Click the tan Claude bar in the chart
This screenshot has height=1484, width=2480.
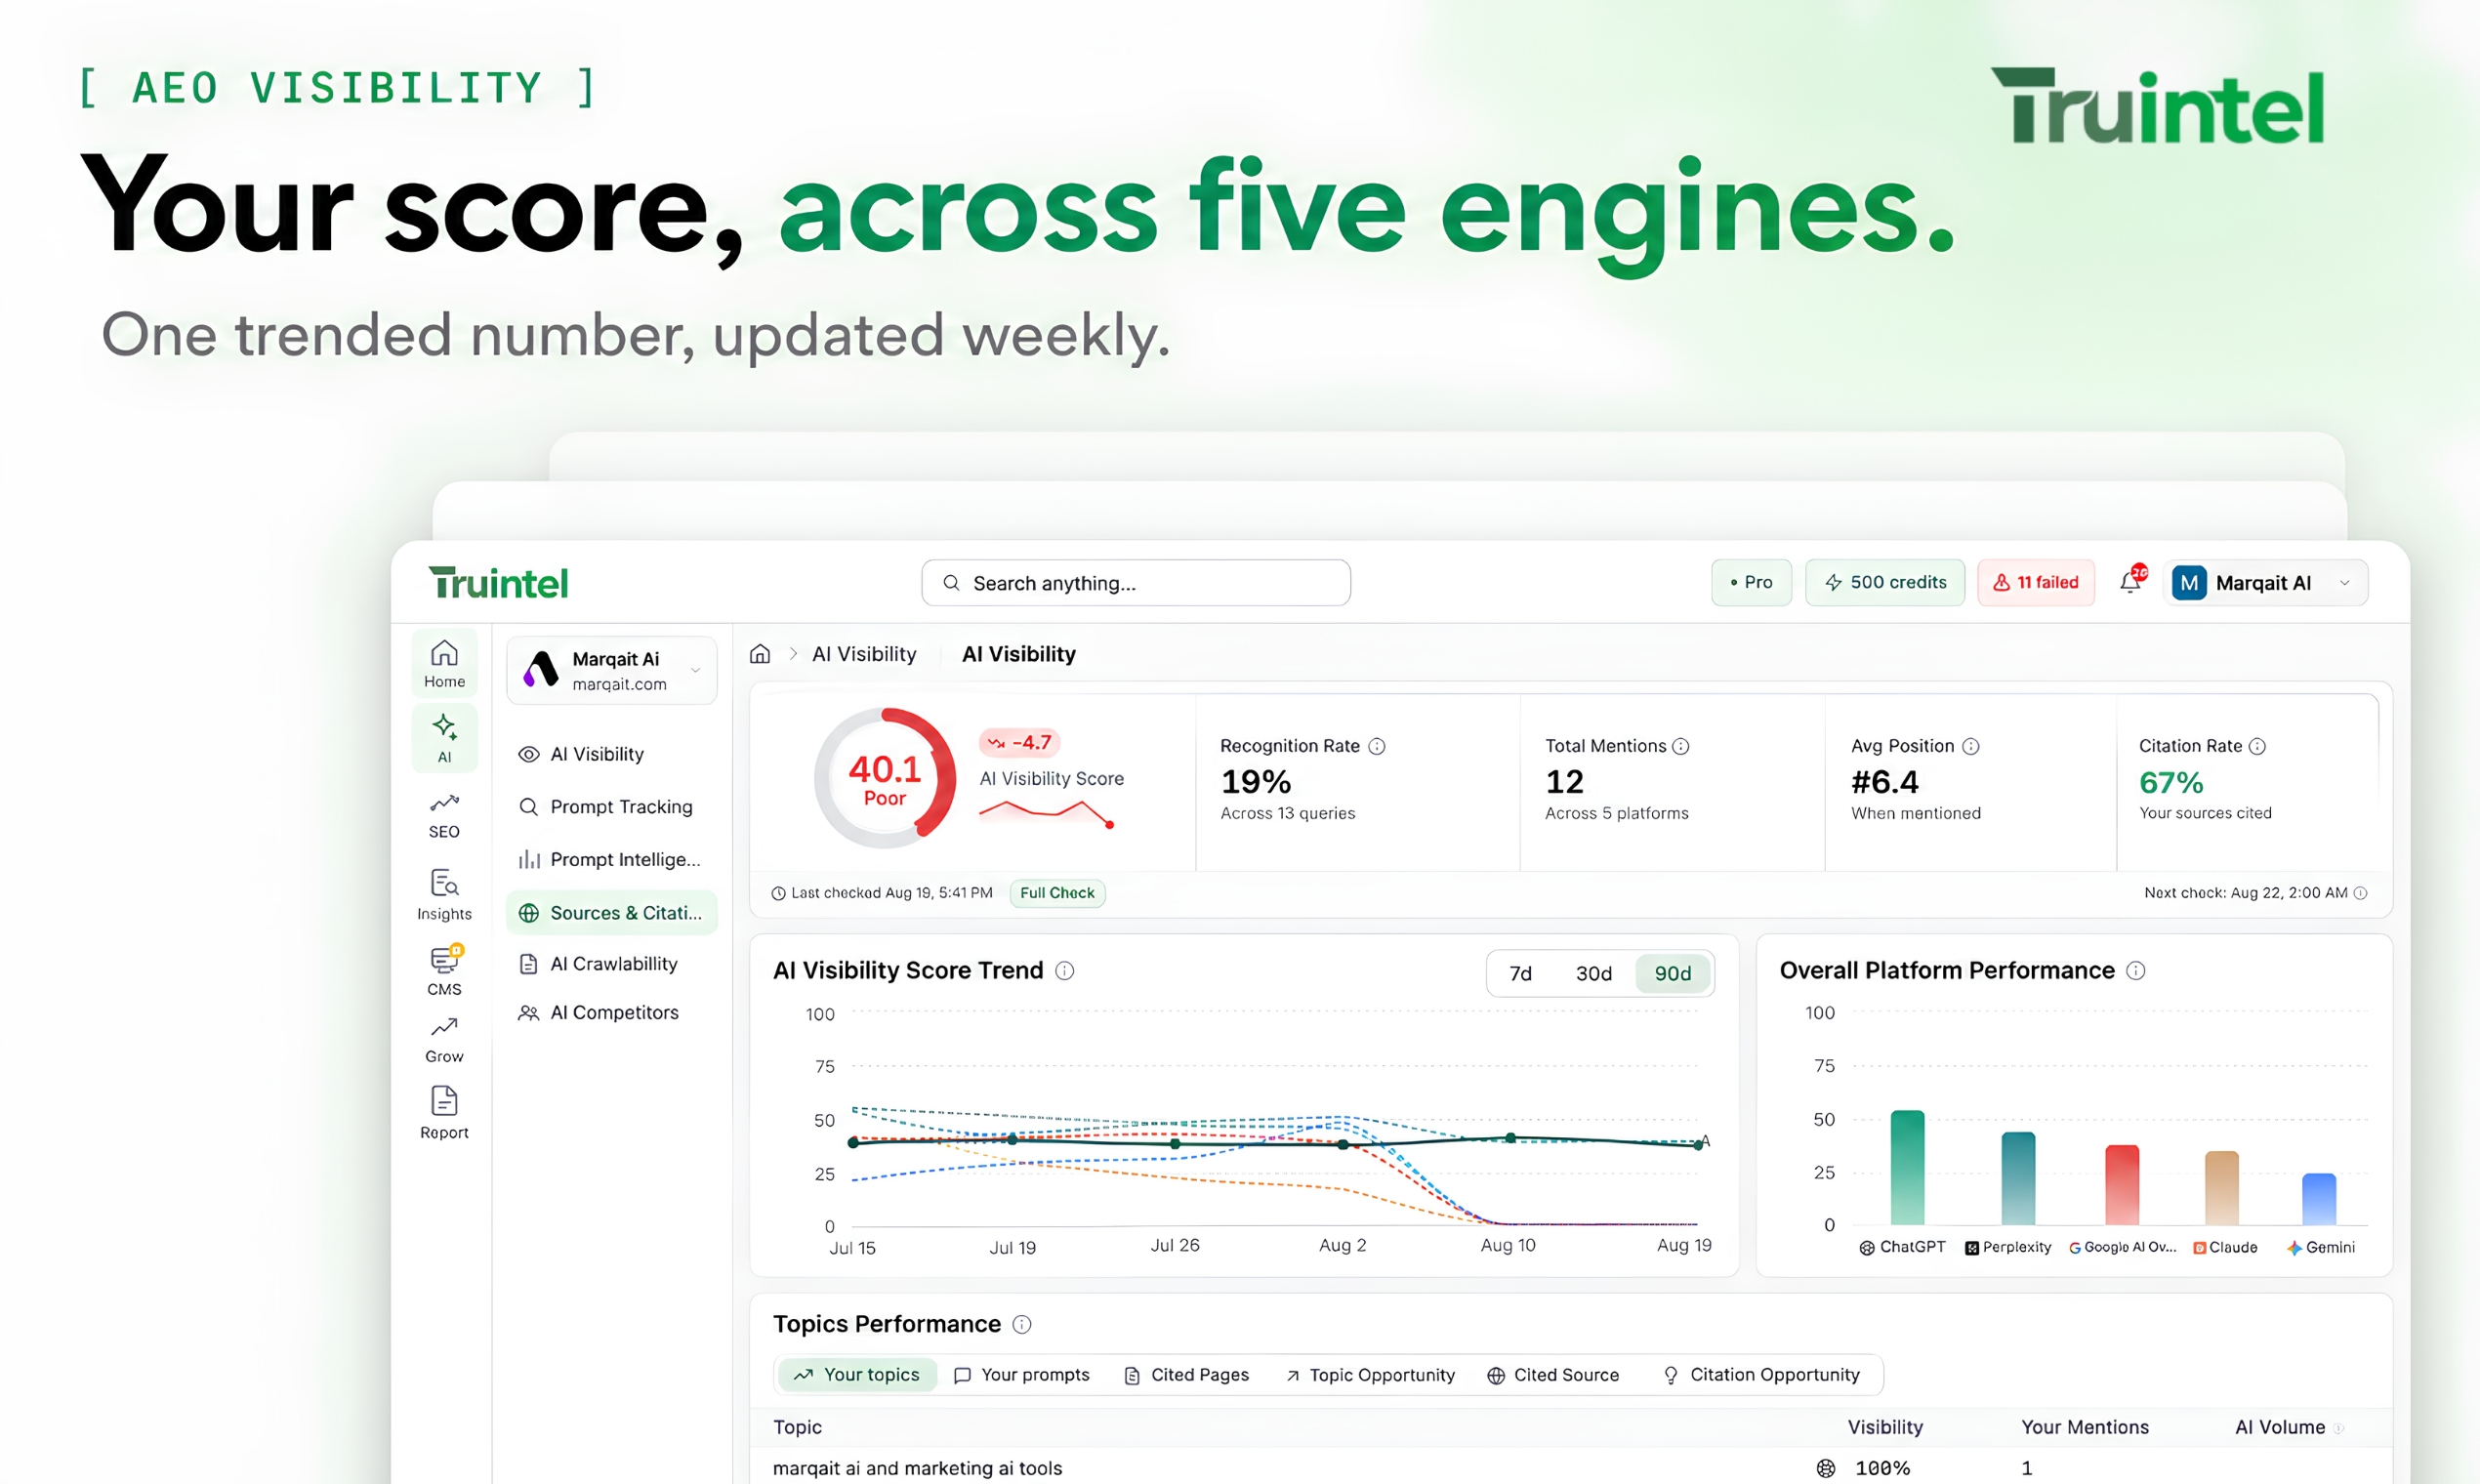2222,1189
